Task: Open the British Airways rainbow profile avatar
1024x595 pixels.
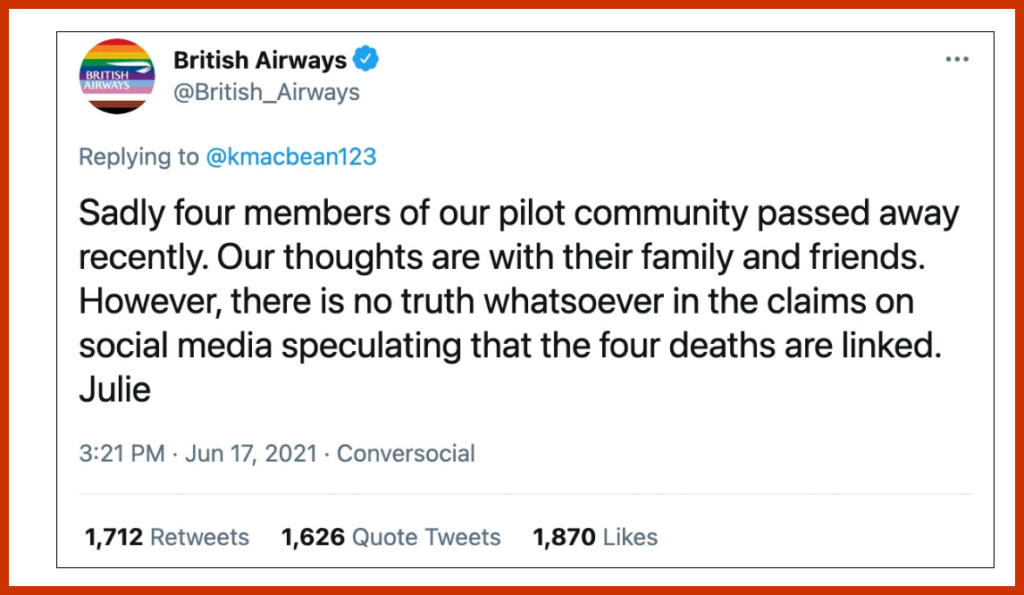Action: point(117,76)
